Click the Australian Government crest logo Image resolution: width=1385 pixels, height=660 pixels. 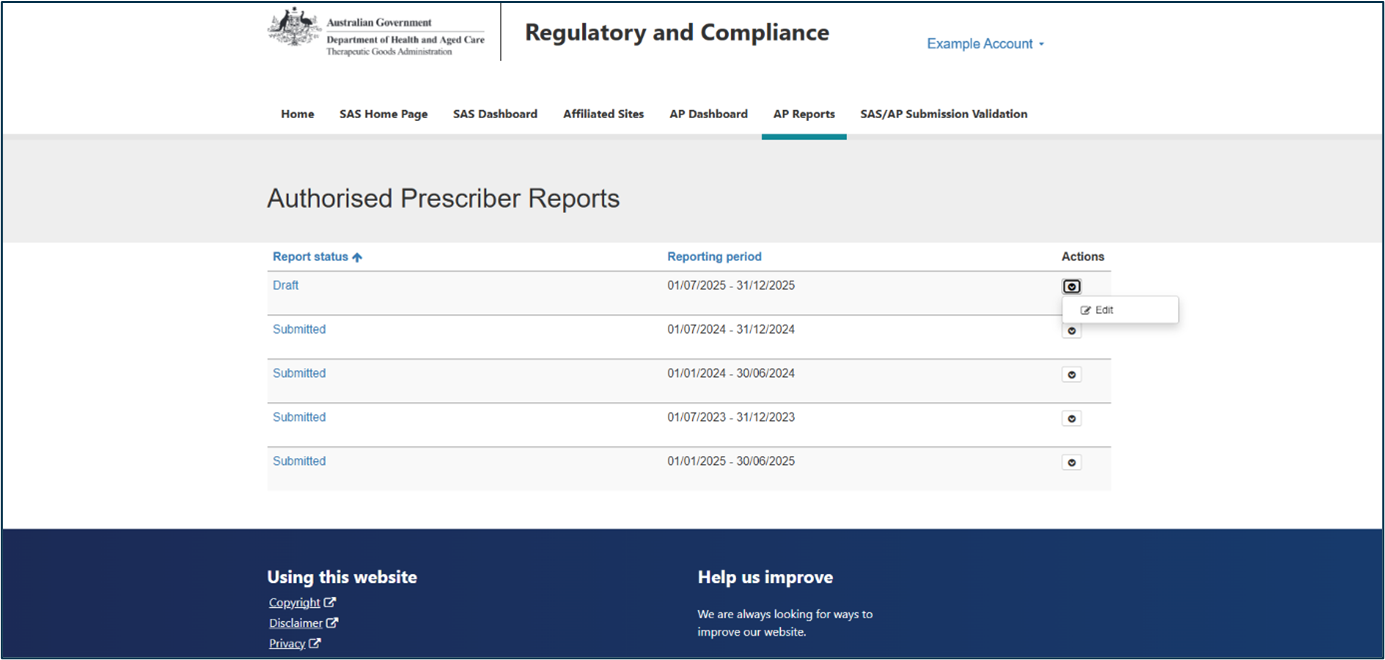click(294, 27)
